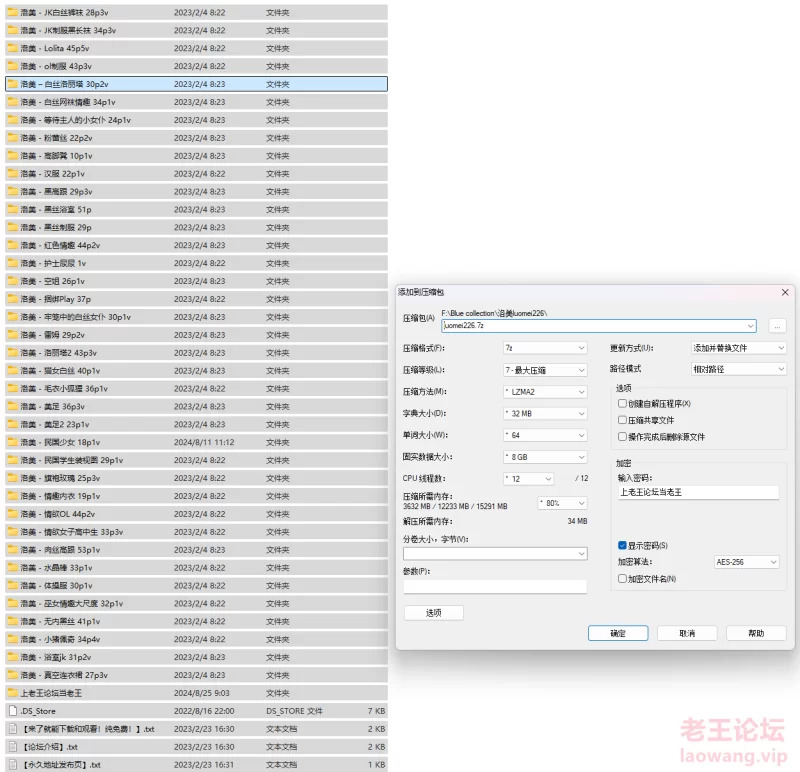Click the 确定 button

617,633
